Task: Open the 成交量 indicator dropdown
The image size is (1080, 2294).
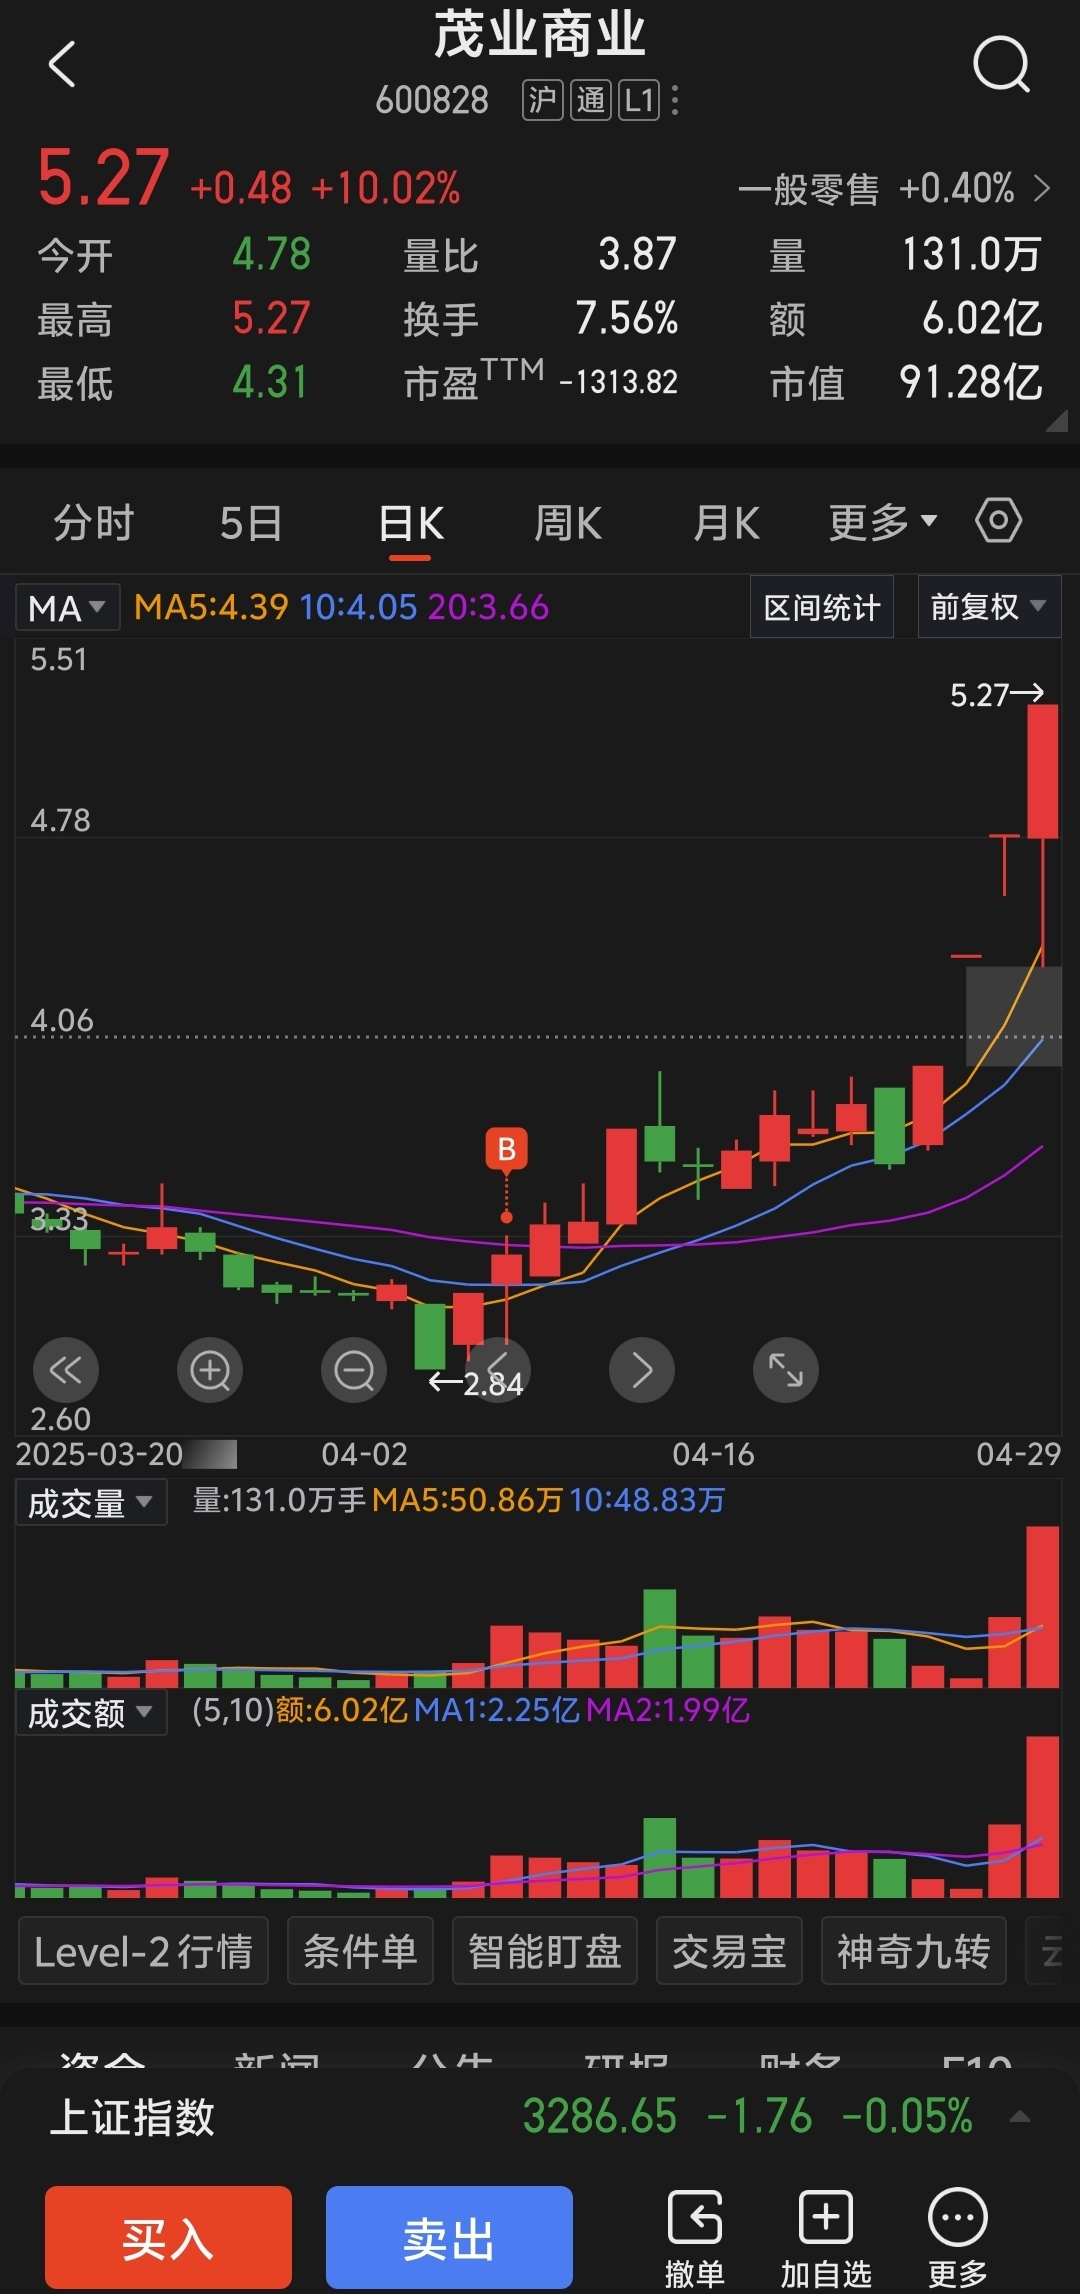Action: pos(91,1503)
